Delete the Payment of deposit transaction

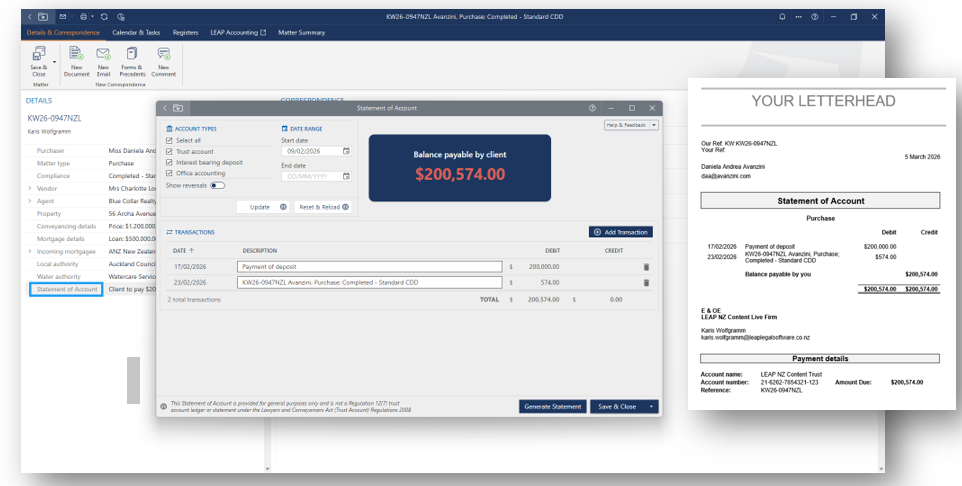pyautogui.click(x=646, y=267)
